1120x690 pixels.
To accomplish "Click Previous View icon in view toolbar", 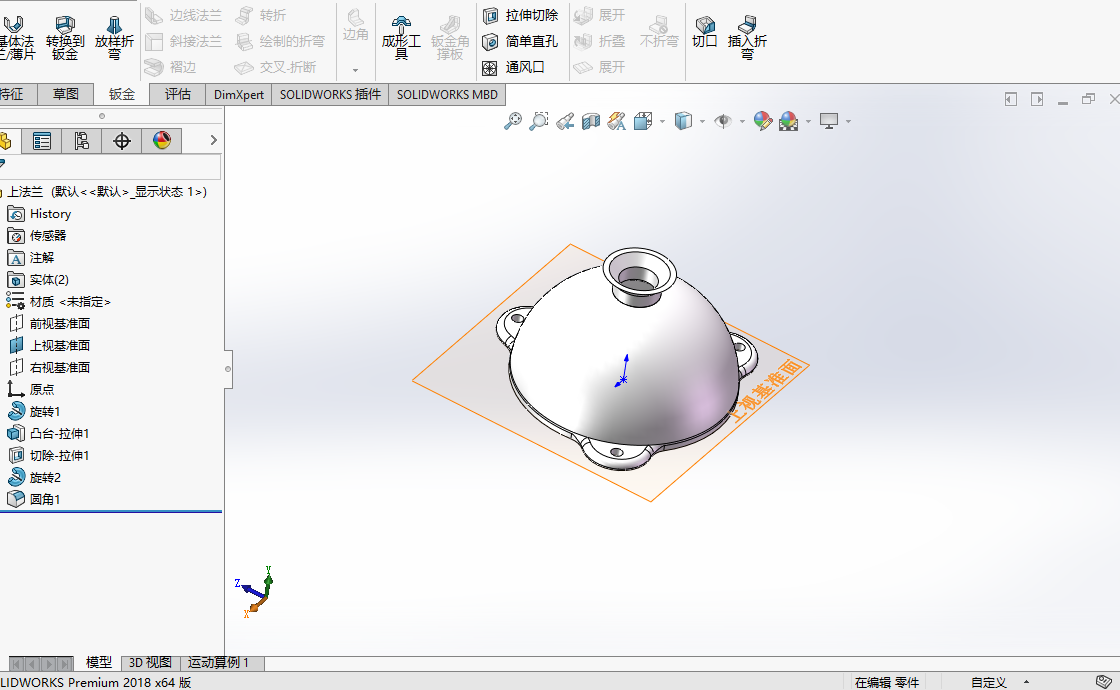I will click(565, 121).
